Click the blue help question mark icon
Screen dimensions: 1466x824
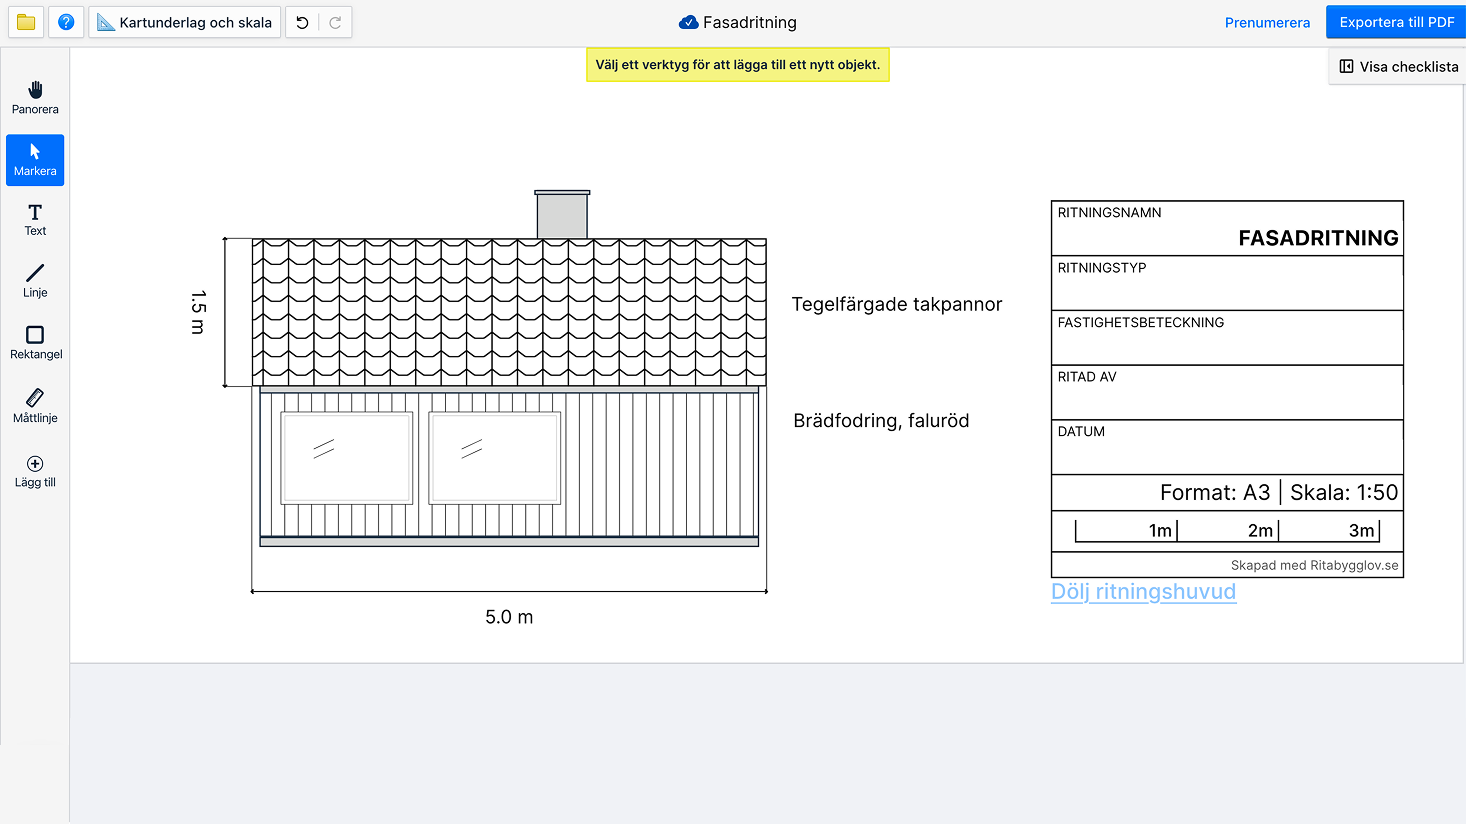click(x=66, y=22)
